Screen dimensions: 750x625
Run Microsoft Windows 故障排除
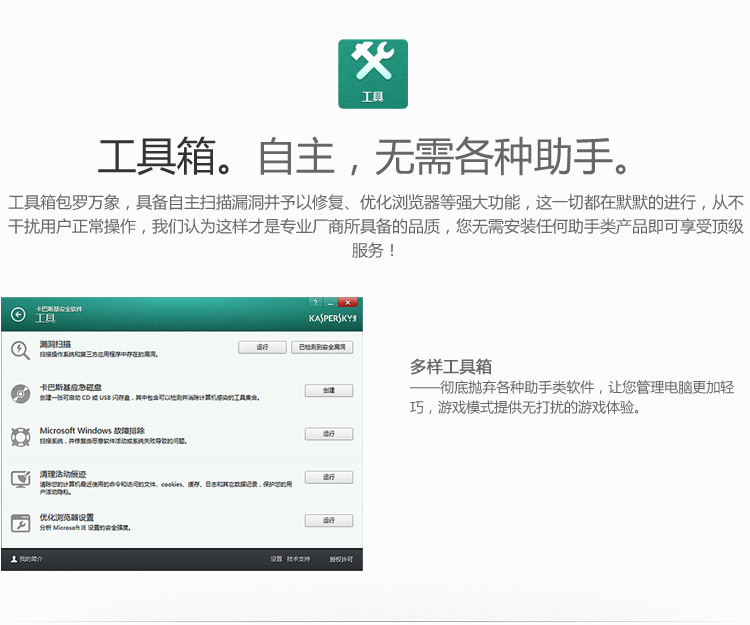point(328,434)
